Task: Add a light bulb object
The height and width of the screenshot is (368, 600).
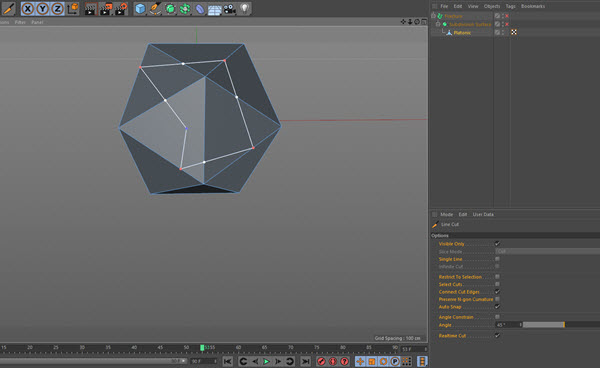Action: click(245, 8)
